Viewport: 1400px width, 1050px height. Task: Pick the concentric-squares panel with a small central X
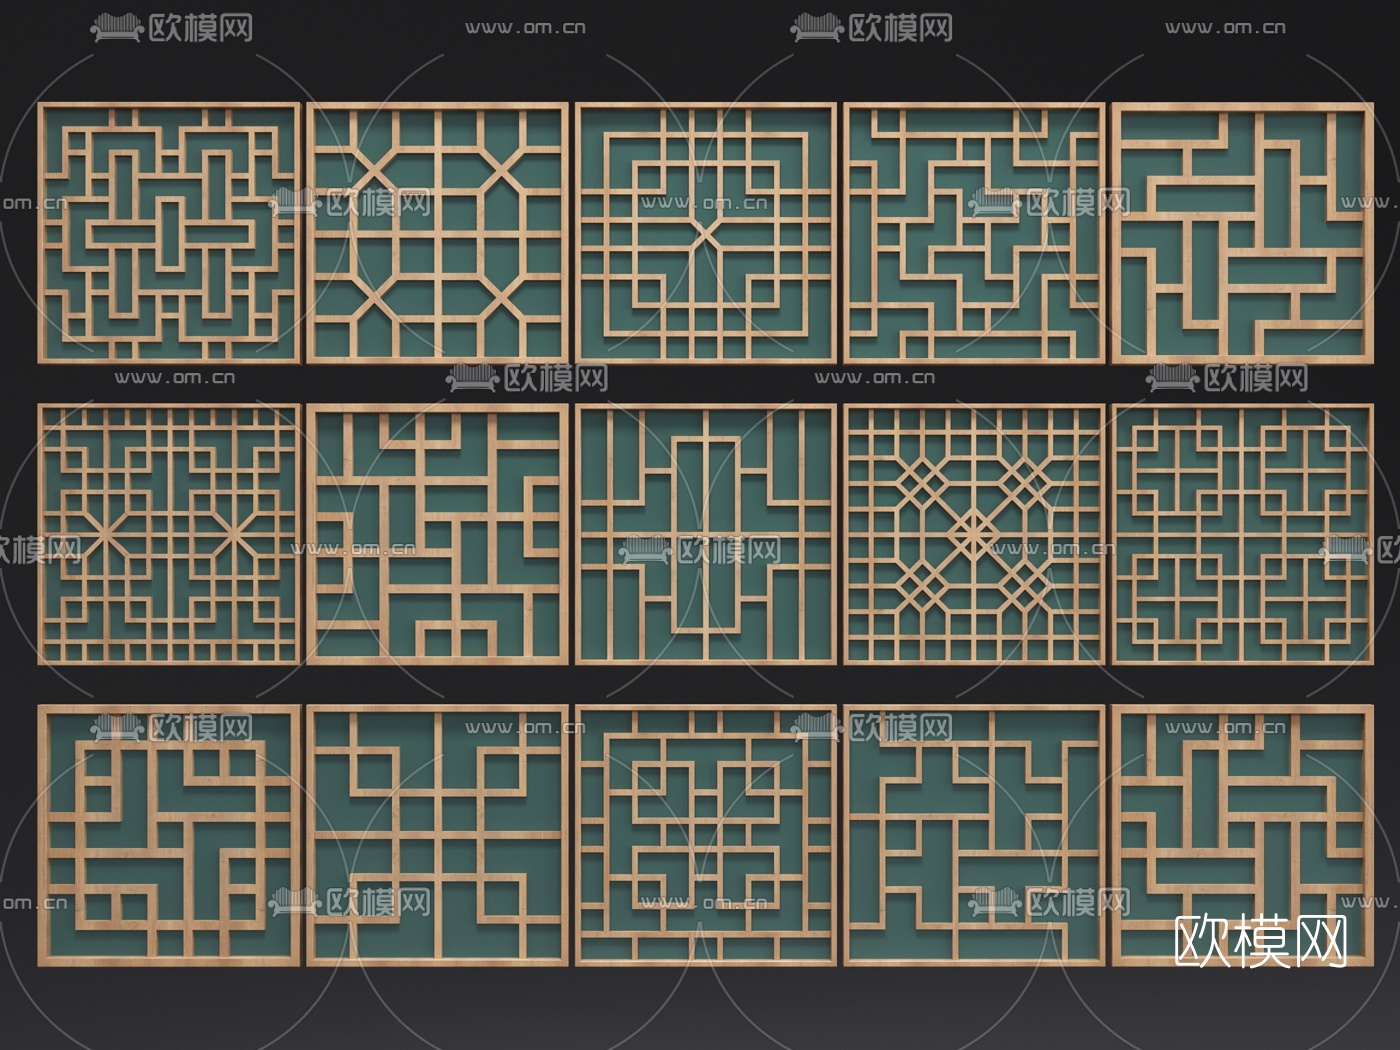[706, 233]
